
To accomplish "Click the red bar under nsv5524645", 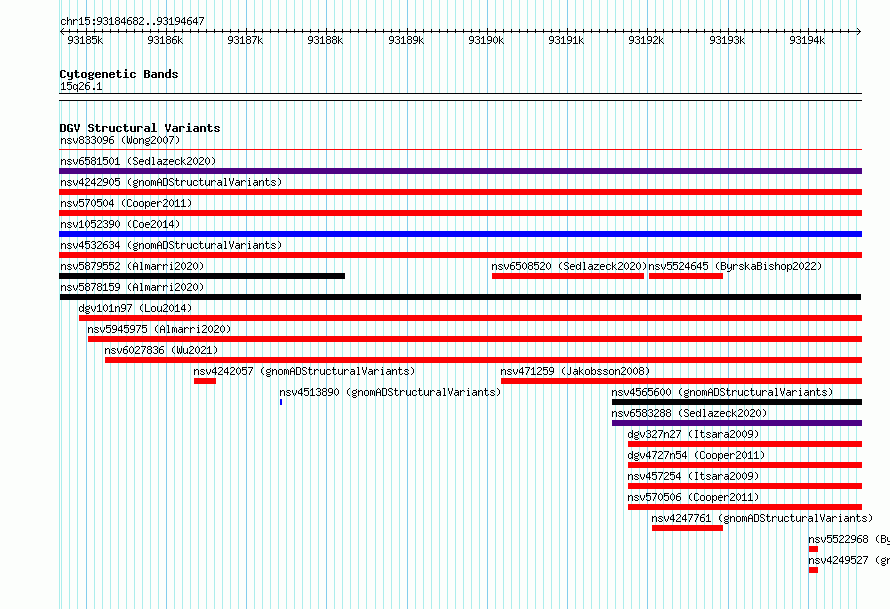I will (686, 276).
